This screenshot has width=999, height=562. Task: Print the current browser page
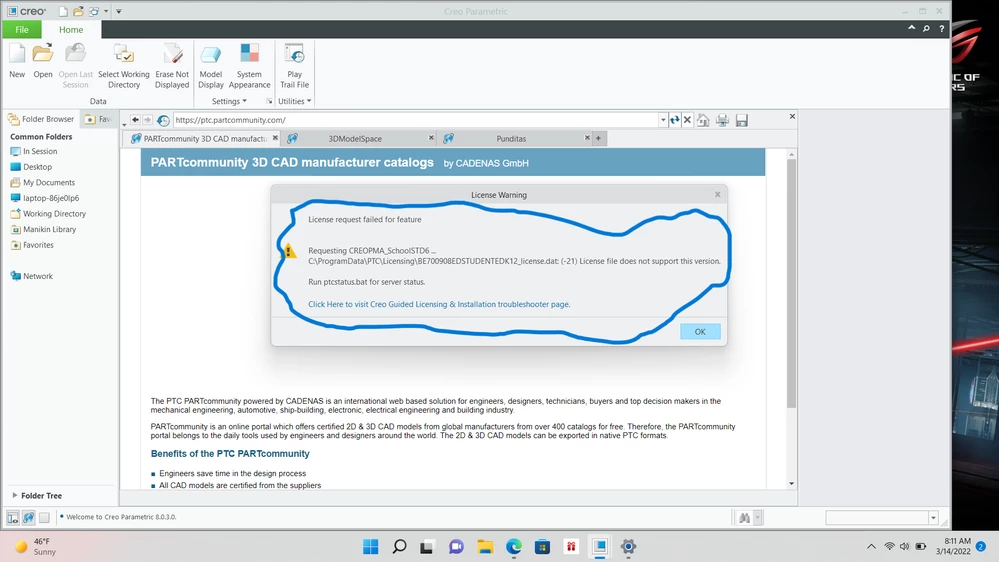[722, 120]
